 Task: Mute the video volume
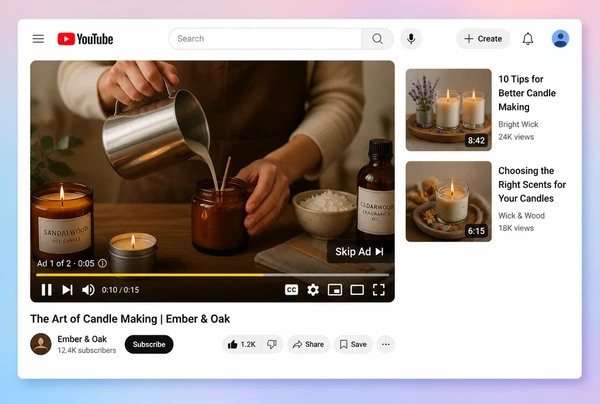point(88,290)
